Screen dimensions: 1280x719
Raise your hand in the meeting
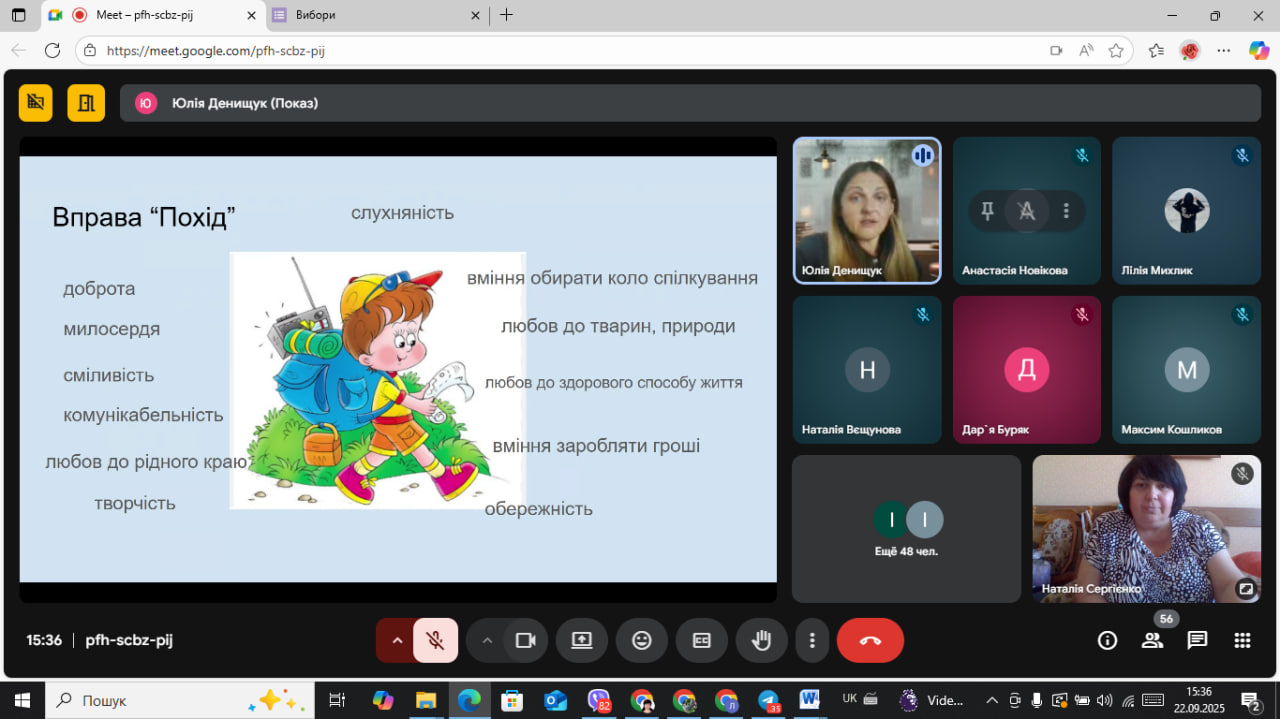tap(762, 641)
